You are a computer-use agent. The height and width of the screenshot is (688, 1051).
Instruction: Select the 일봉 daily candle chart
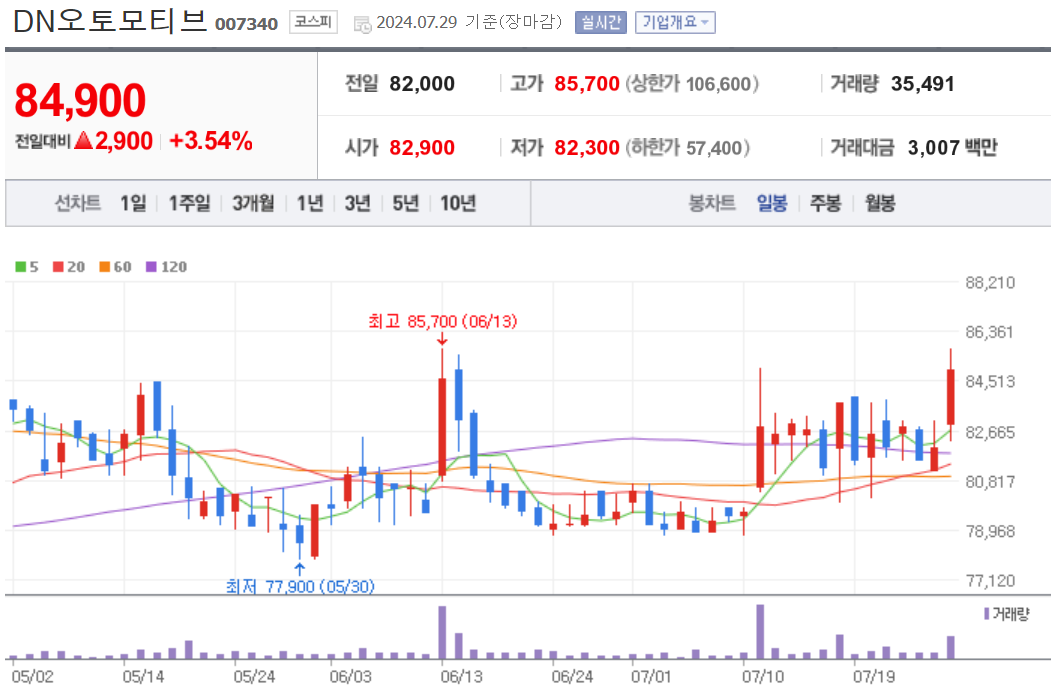771,203
